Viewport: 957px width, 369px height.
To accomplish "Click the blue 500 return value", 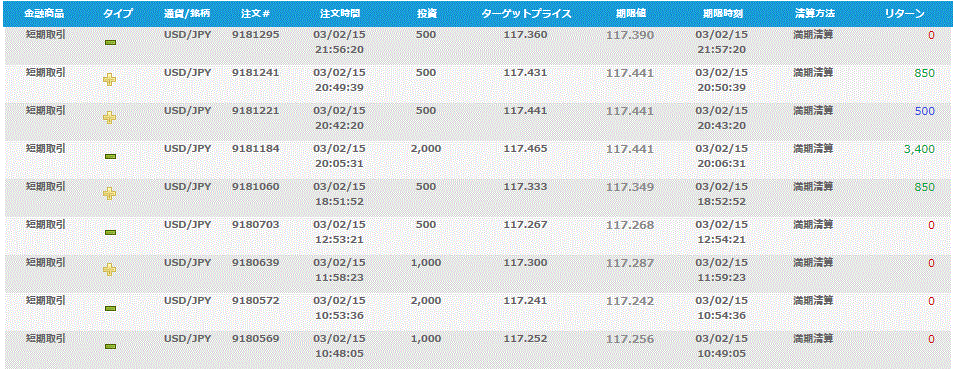I will pyautogui.click(x=925, y=111).
